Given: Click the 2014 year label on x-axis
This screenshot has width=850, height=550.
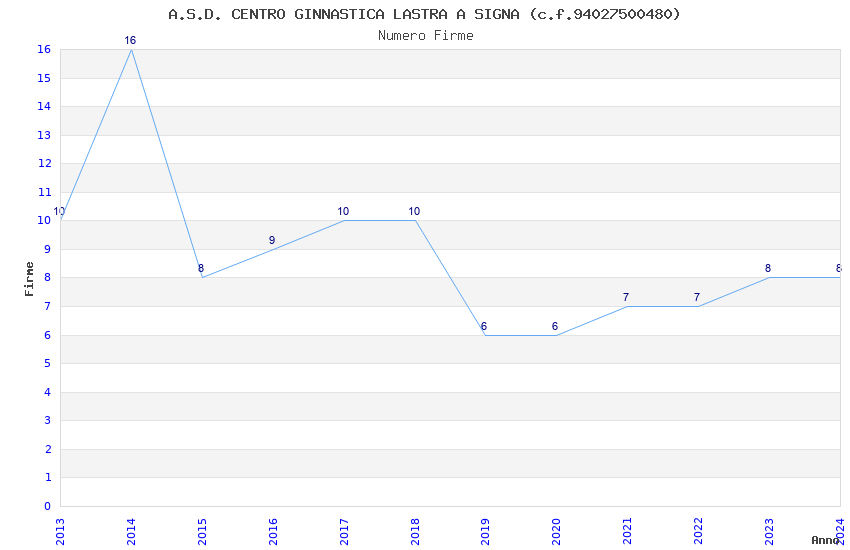Looking at the screenshot, I should click(x=131, y=532).
